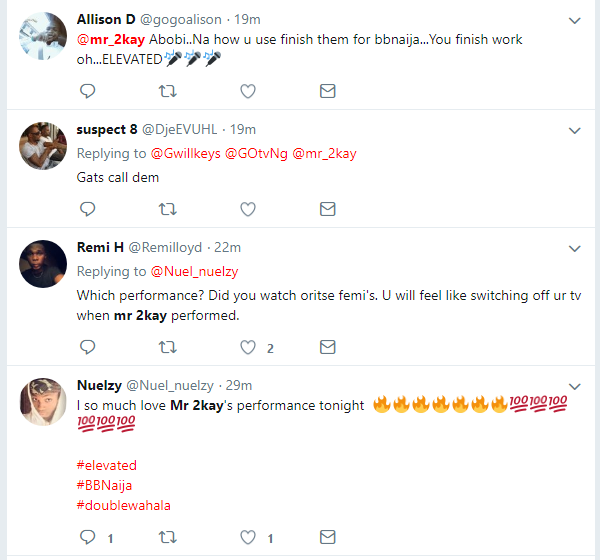The width and height of the screenshot is (600, 560).
Task: Visit the @Gwillkeys mention link
Action: [x=185, y=153]
